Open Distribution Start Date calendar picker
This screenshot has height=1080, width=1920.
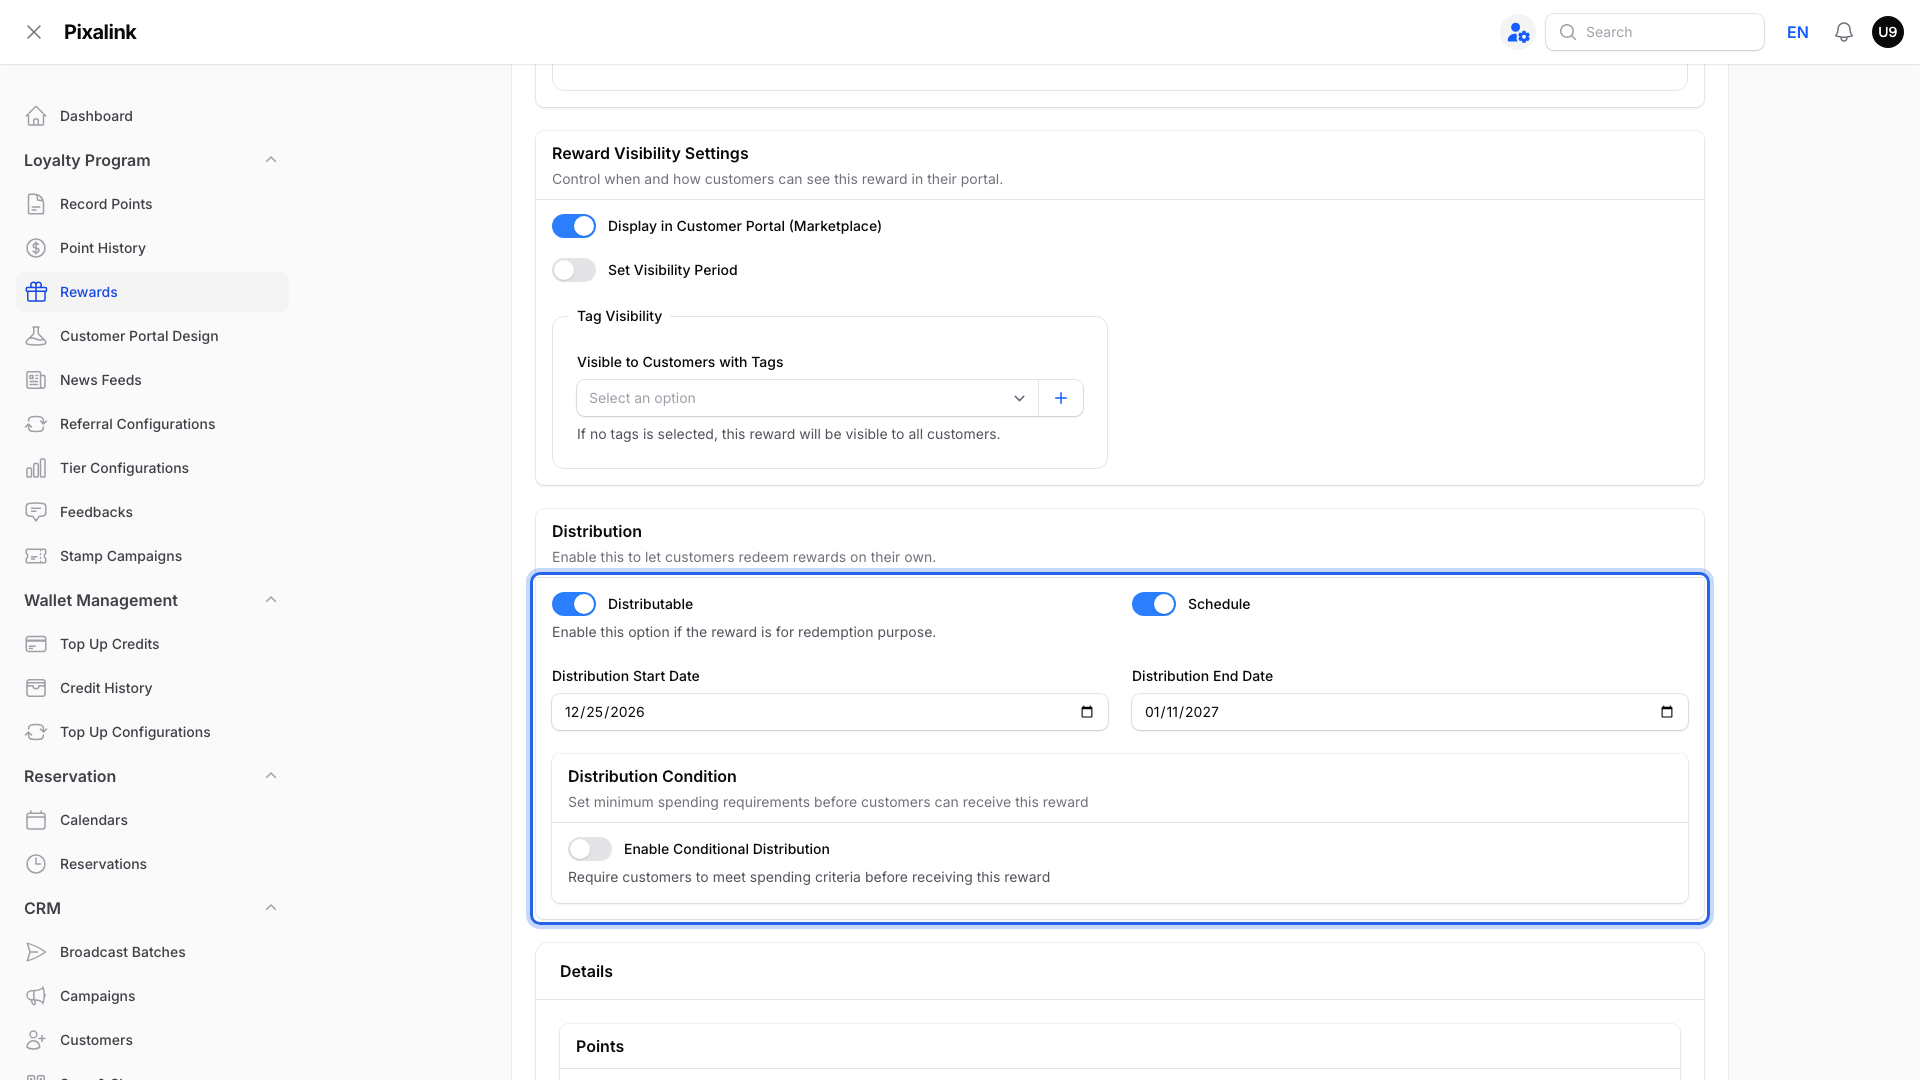[x=1087, y=712]
